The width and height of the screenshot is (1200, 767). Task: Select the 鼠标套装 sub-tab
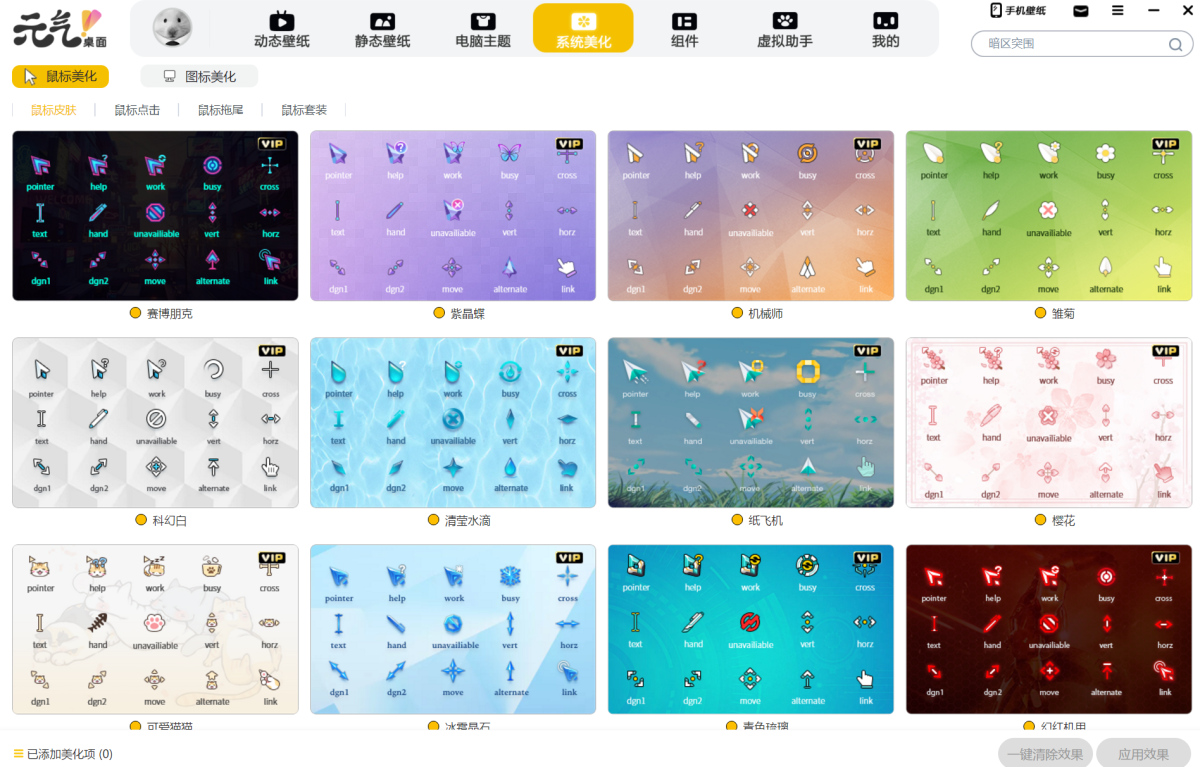coord(304,110)
